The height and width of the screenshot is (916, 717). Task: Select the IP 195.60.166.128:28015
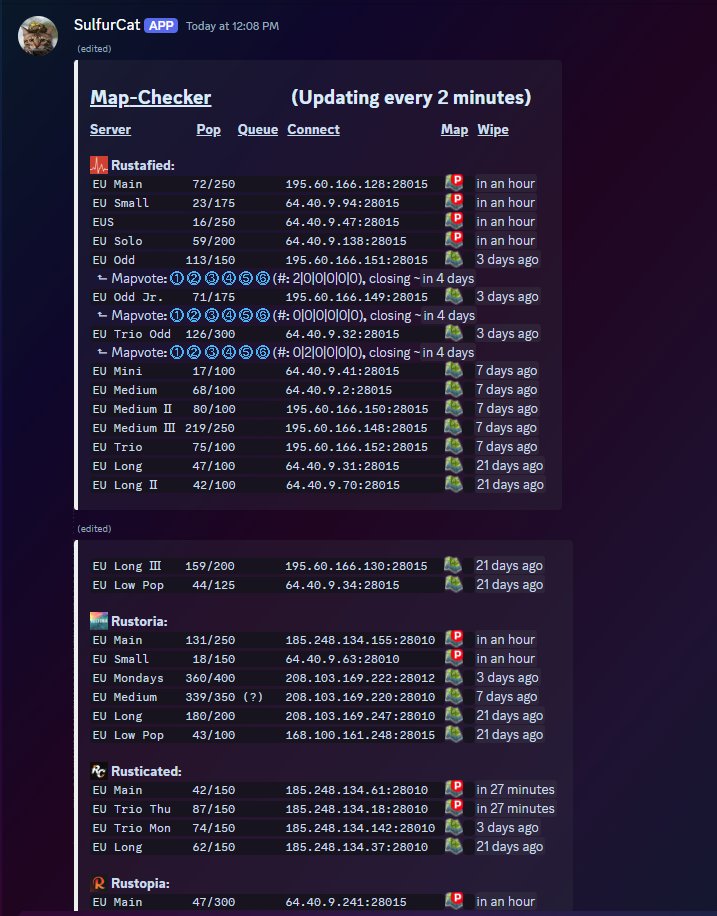(x=356, y=183)
